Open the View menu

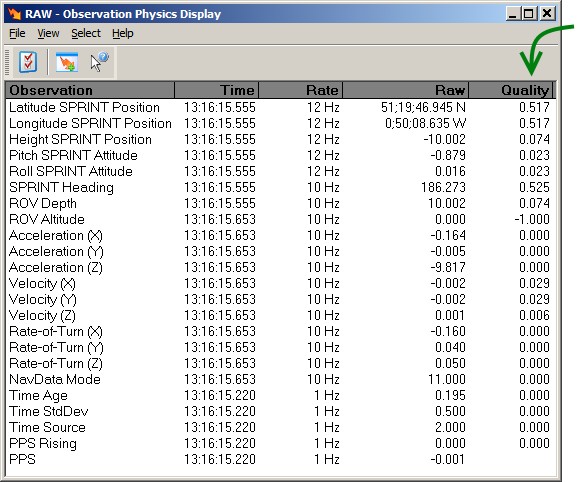pos(48,33)
